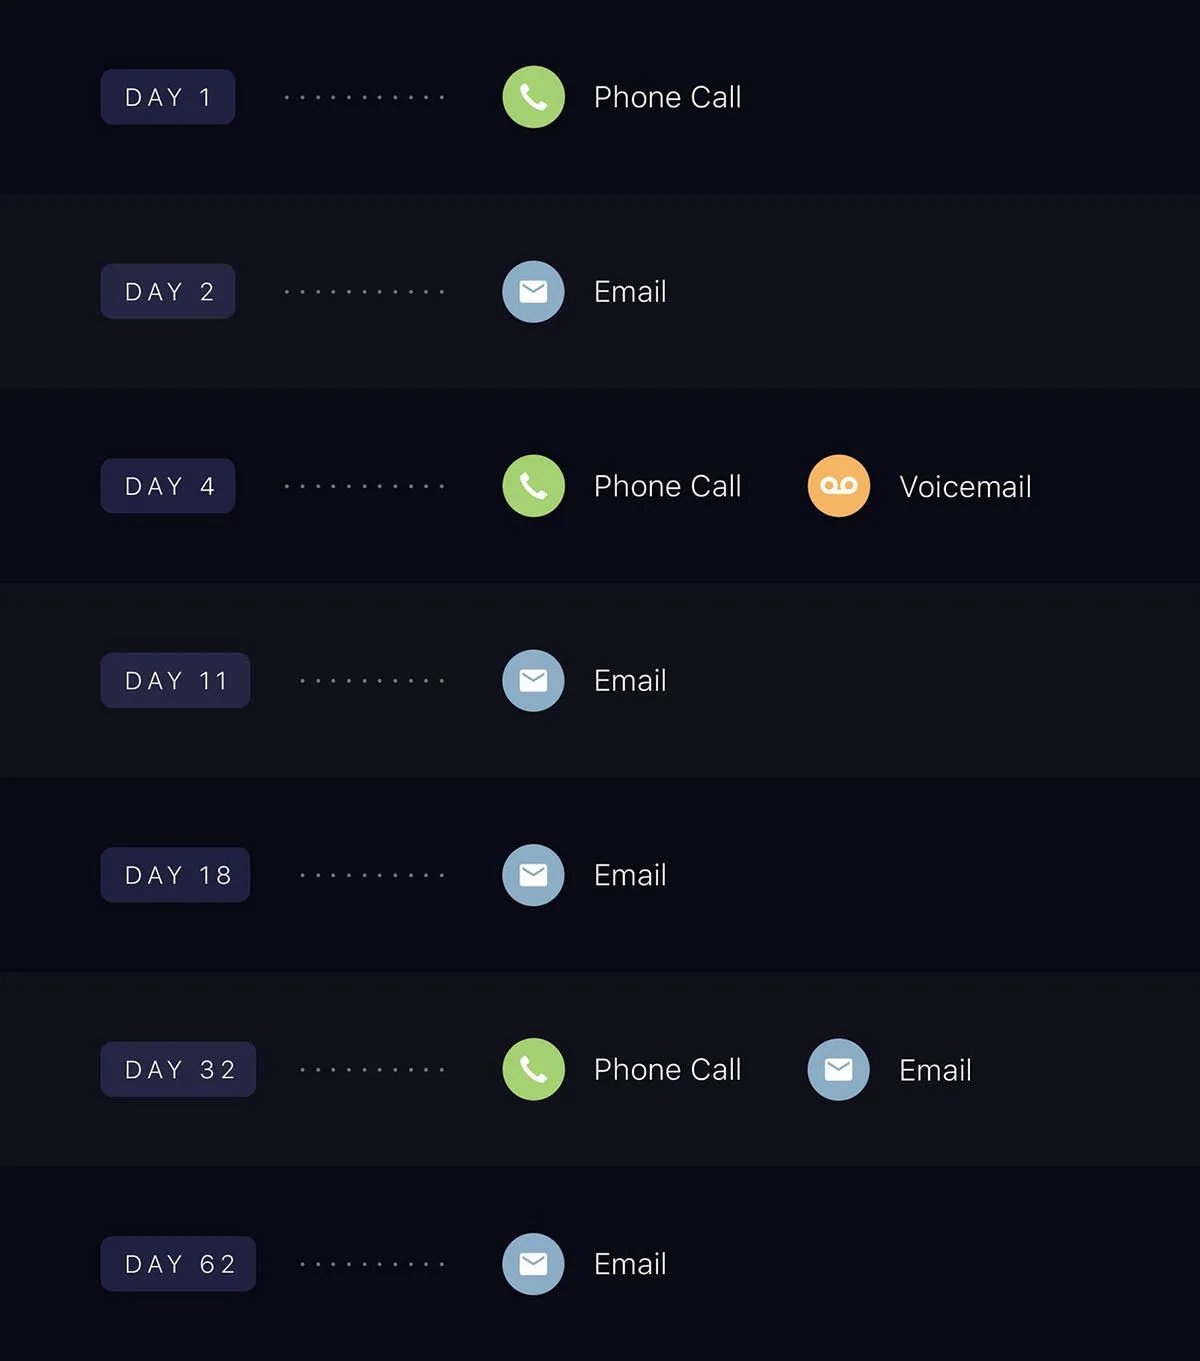Select the DAY 62 badge

[178, 1264]
